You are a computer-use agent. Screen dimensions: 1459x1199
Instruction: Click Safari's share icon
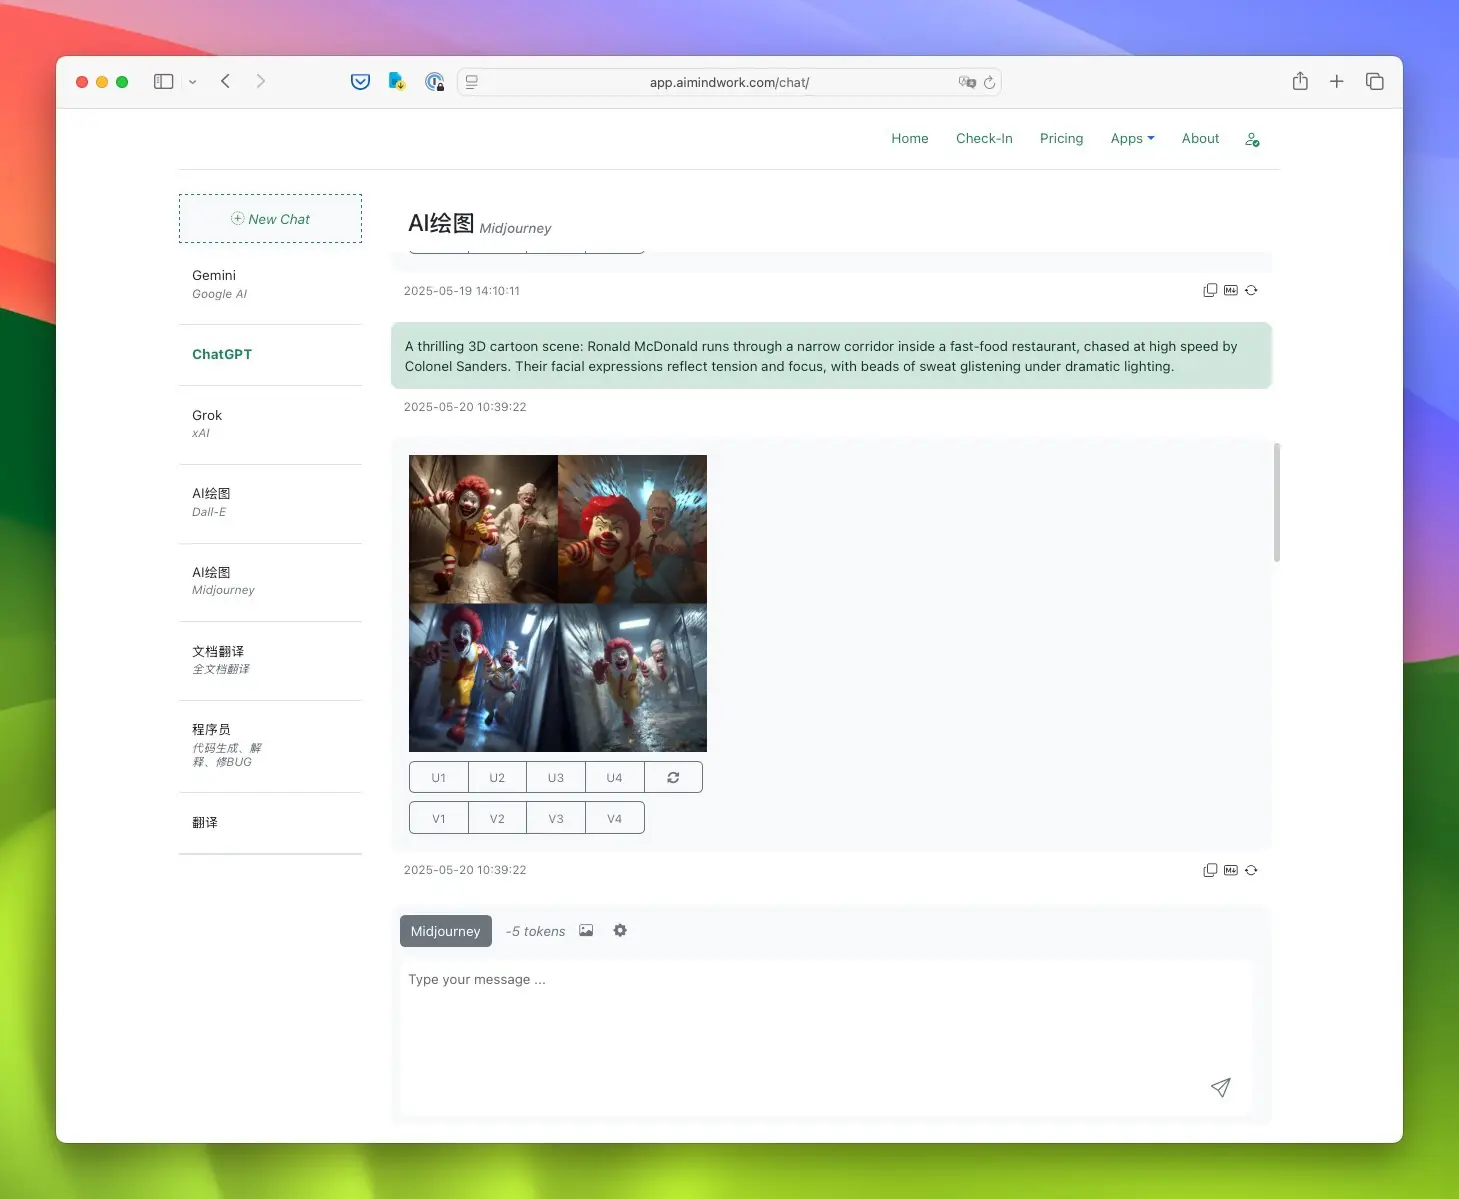(x=1300, y=81)
